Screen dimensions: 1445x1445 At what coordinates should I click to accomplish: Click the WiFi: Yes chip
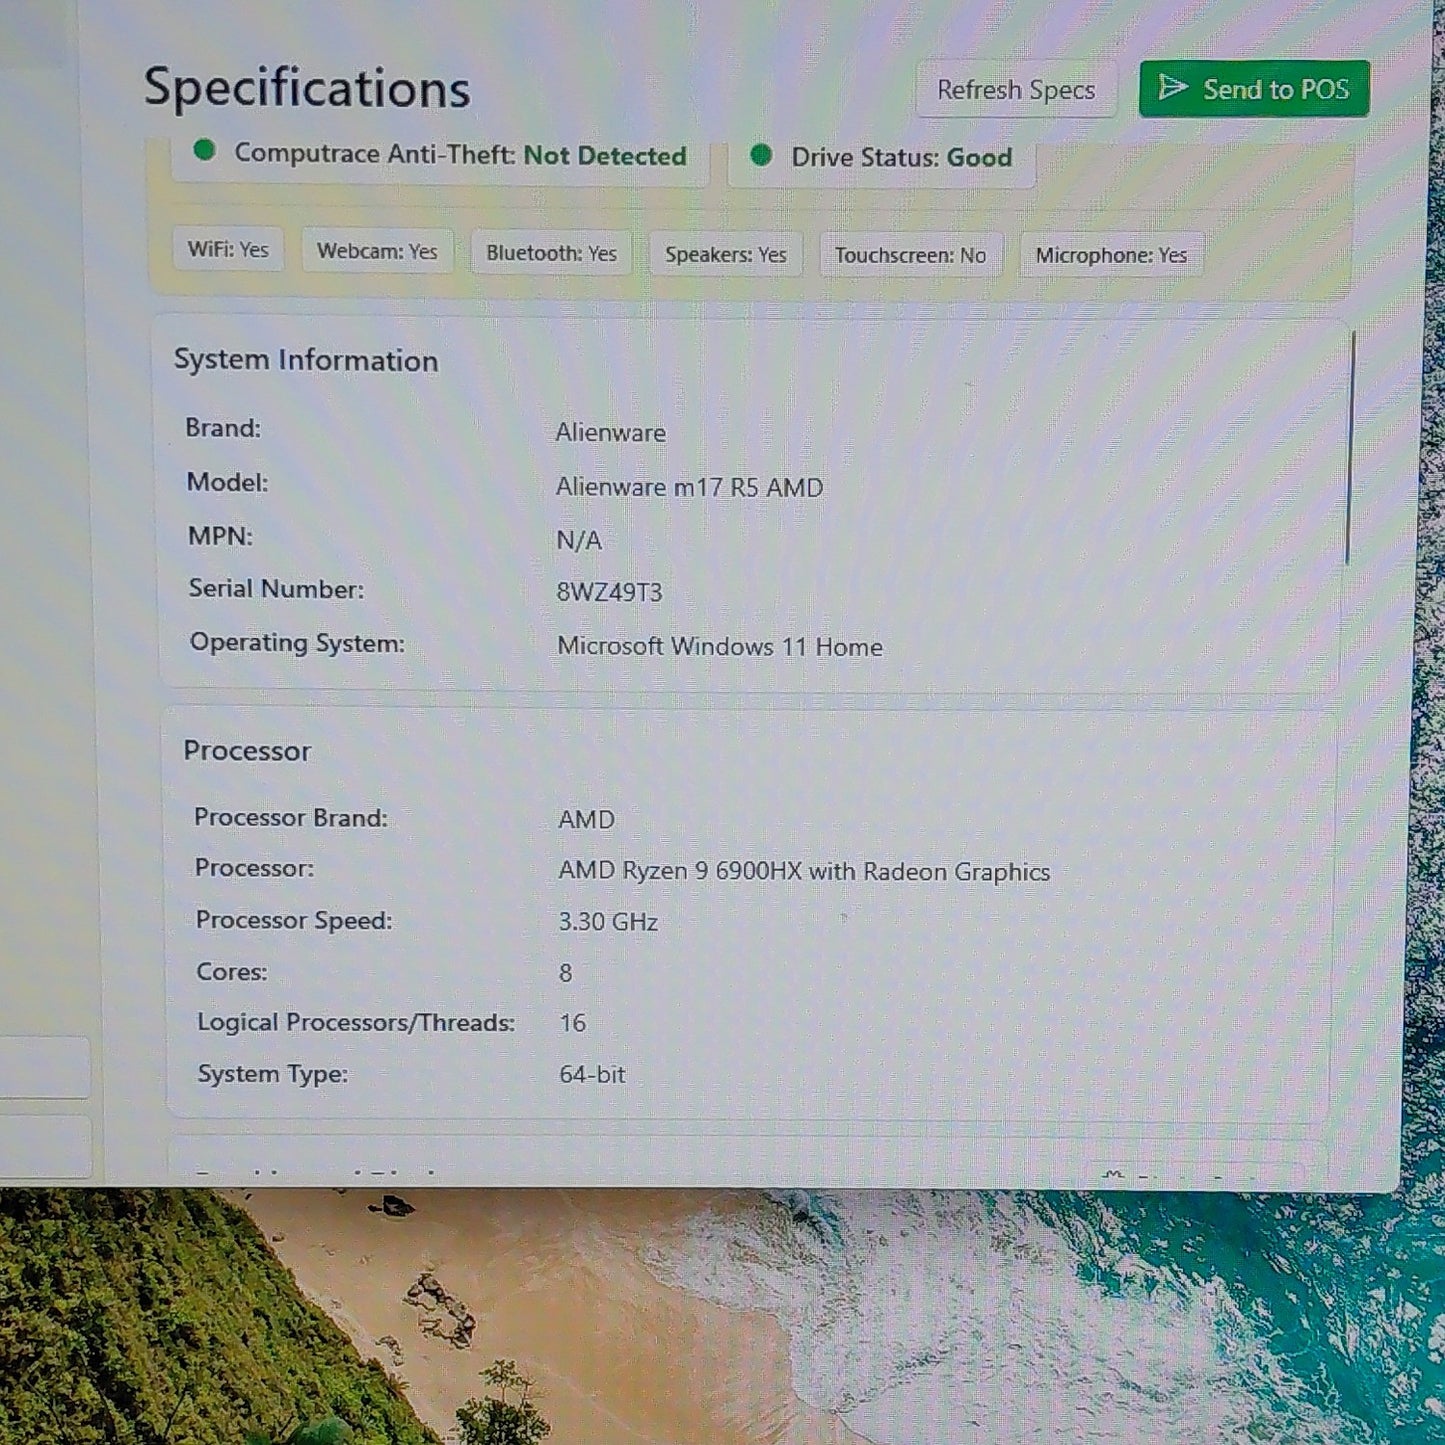pos(228,249)
